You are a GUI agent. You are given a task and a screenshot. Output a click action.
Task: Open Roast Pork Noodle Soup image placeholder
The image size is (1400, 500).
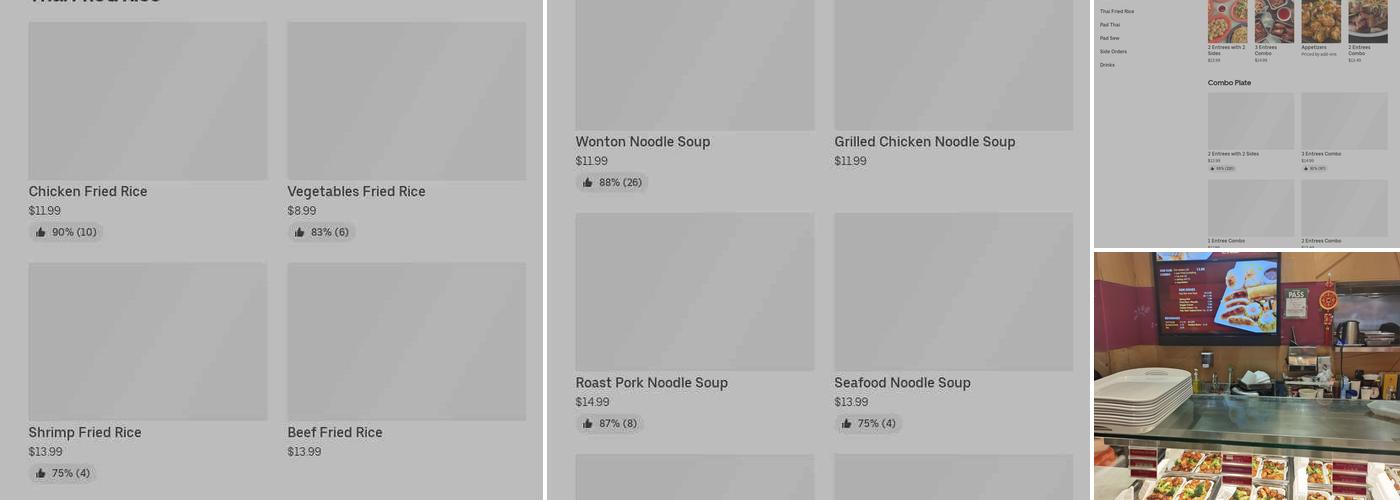pyautogui.click(x=694, y=291)
